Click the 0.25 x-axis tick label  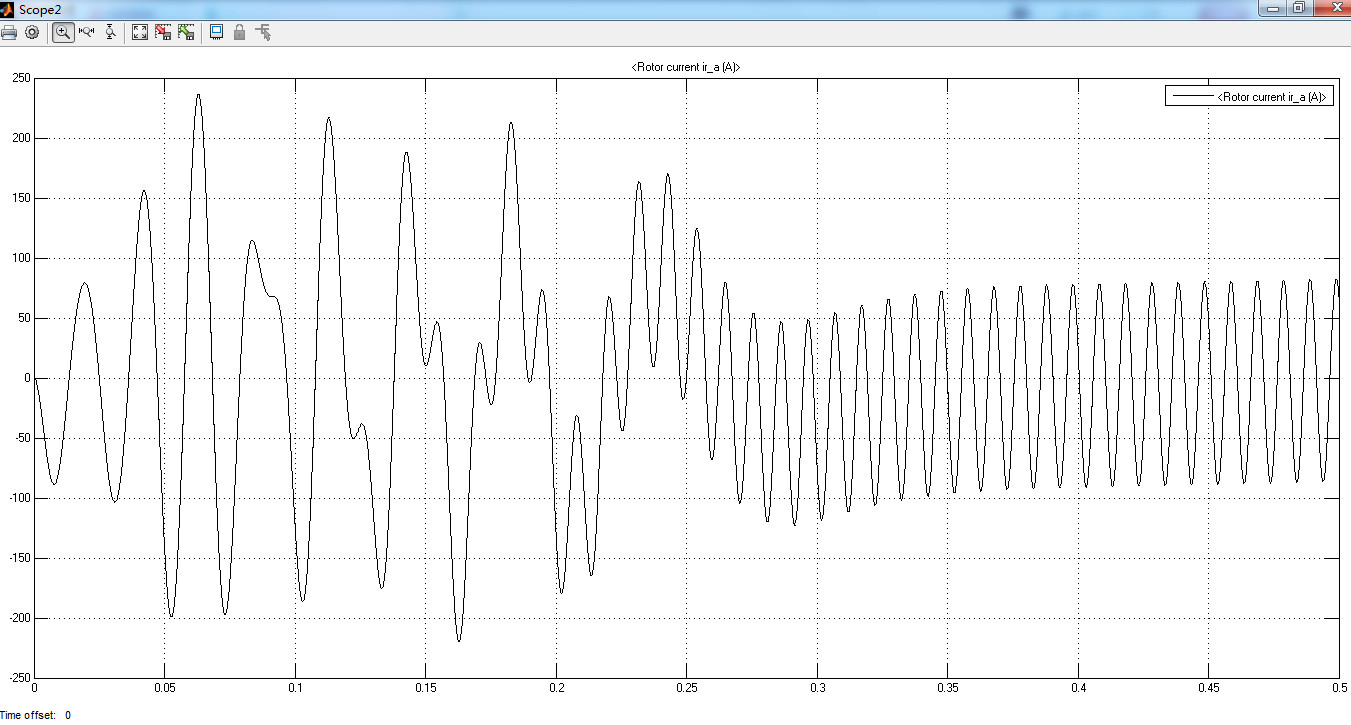[x=686, y=688]
